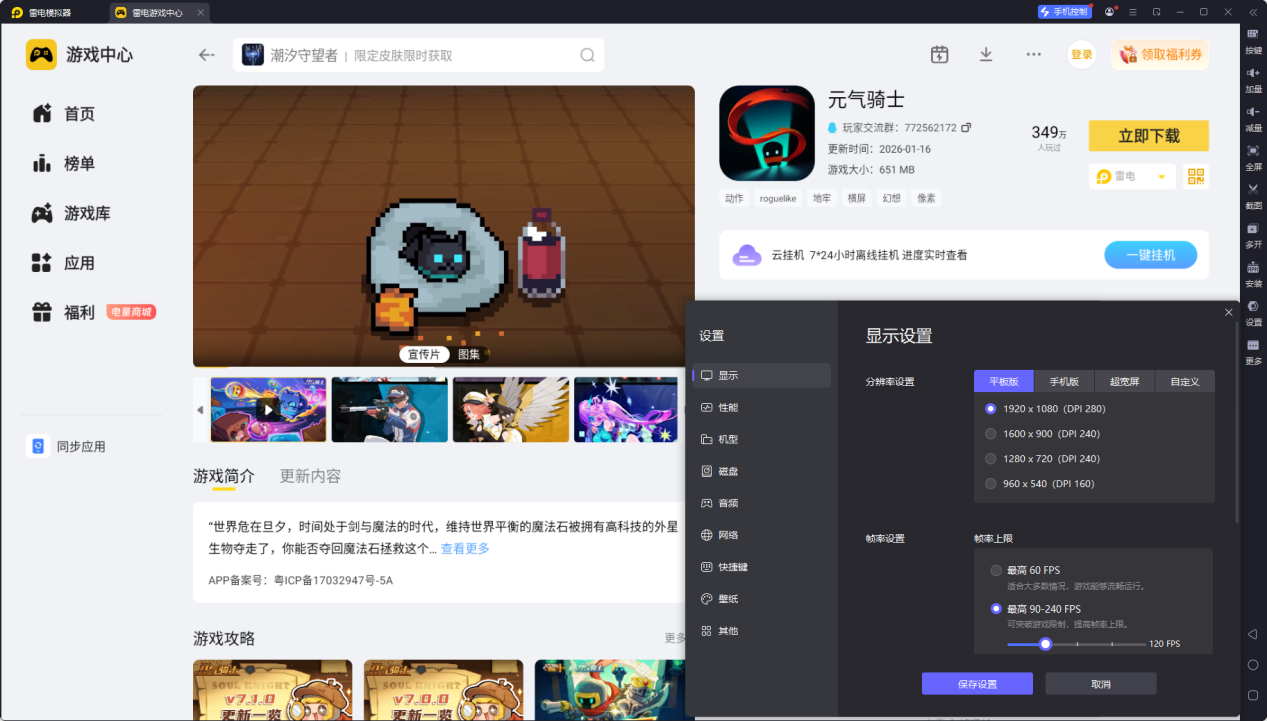Expand the 雷电 channel dropdown
Screen dimensions: 1267x721
click(x=1132, y=177)
